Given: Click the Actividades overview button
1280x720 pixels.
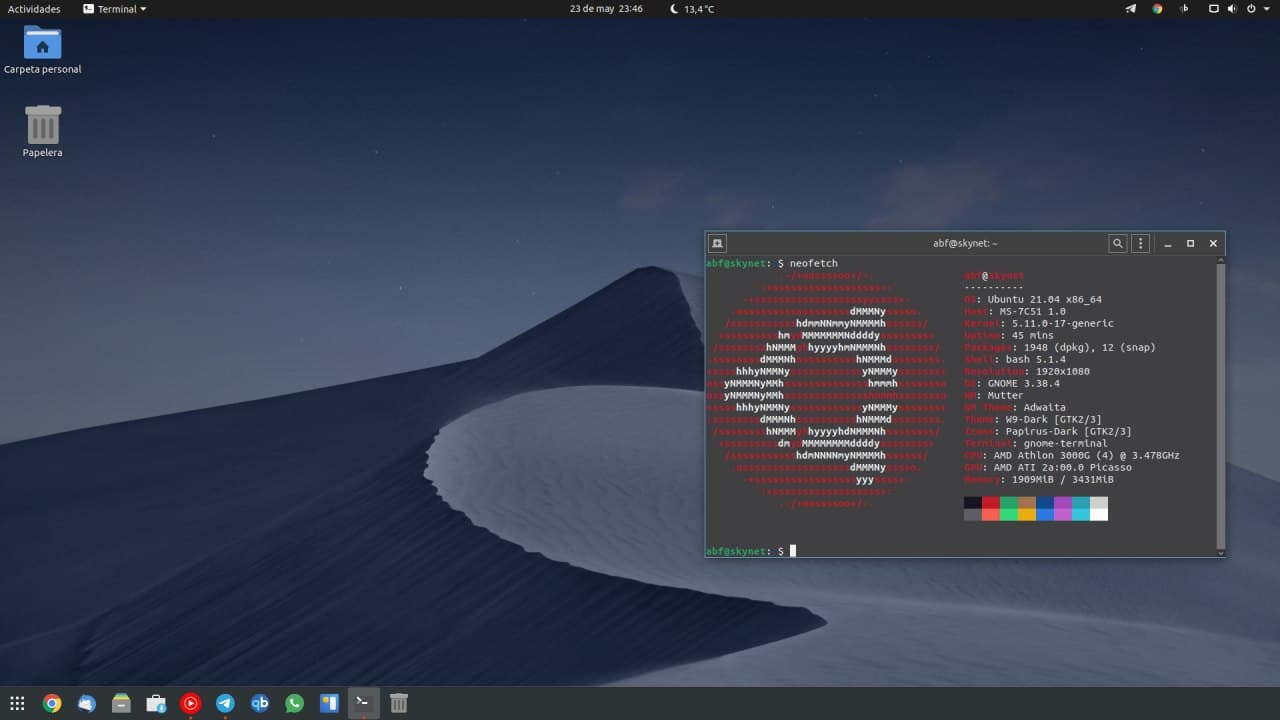Looking at the screenshot, I should click(x=34, y=9).
